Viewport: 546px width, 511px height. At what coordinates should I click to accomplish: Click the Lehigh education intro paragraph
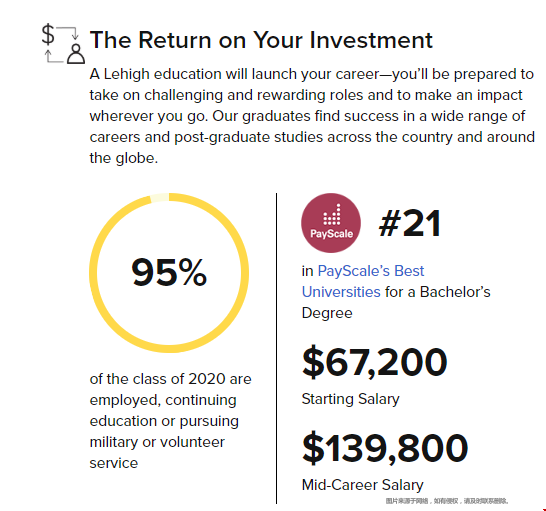(x=312, y=116)
